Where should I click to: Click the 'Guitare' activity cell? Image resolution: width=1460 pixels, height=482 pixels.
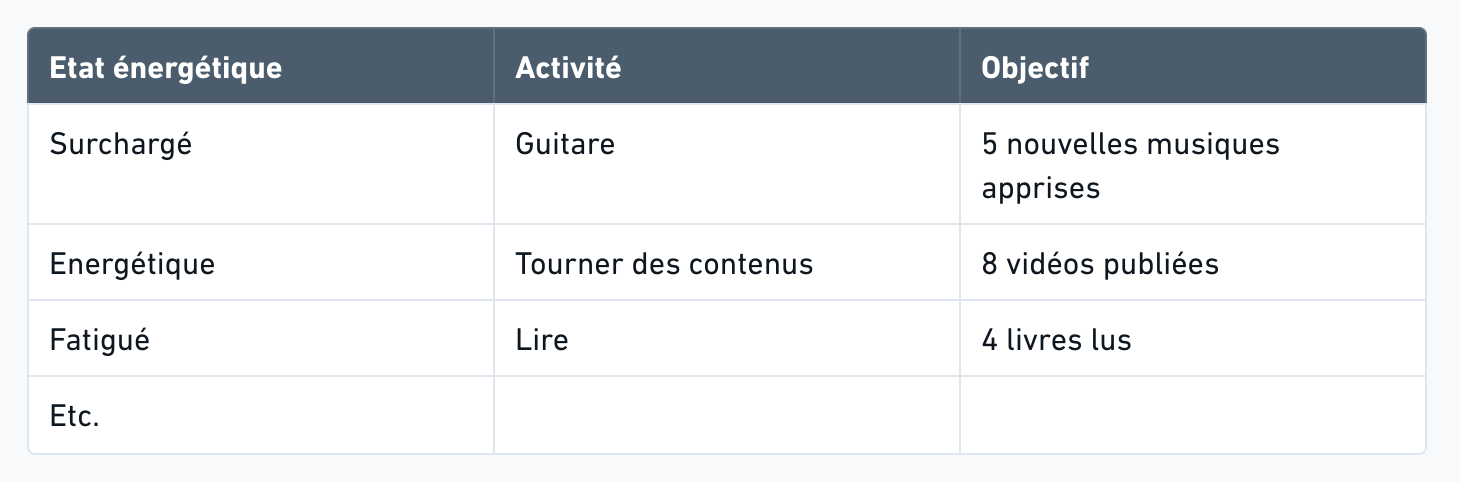565,144
